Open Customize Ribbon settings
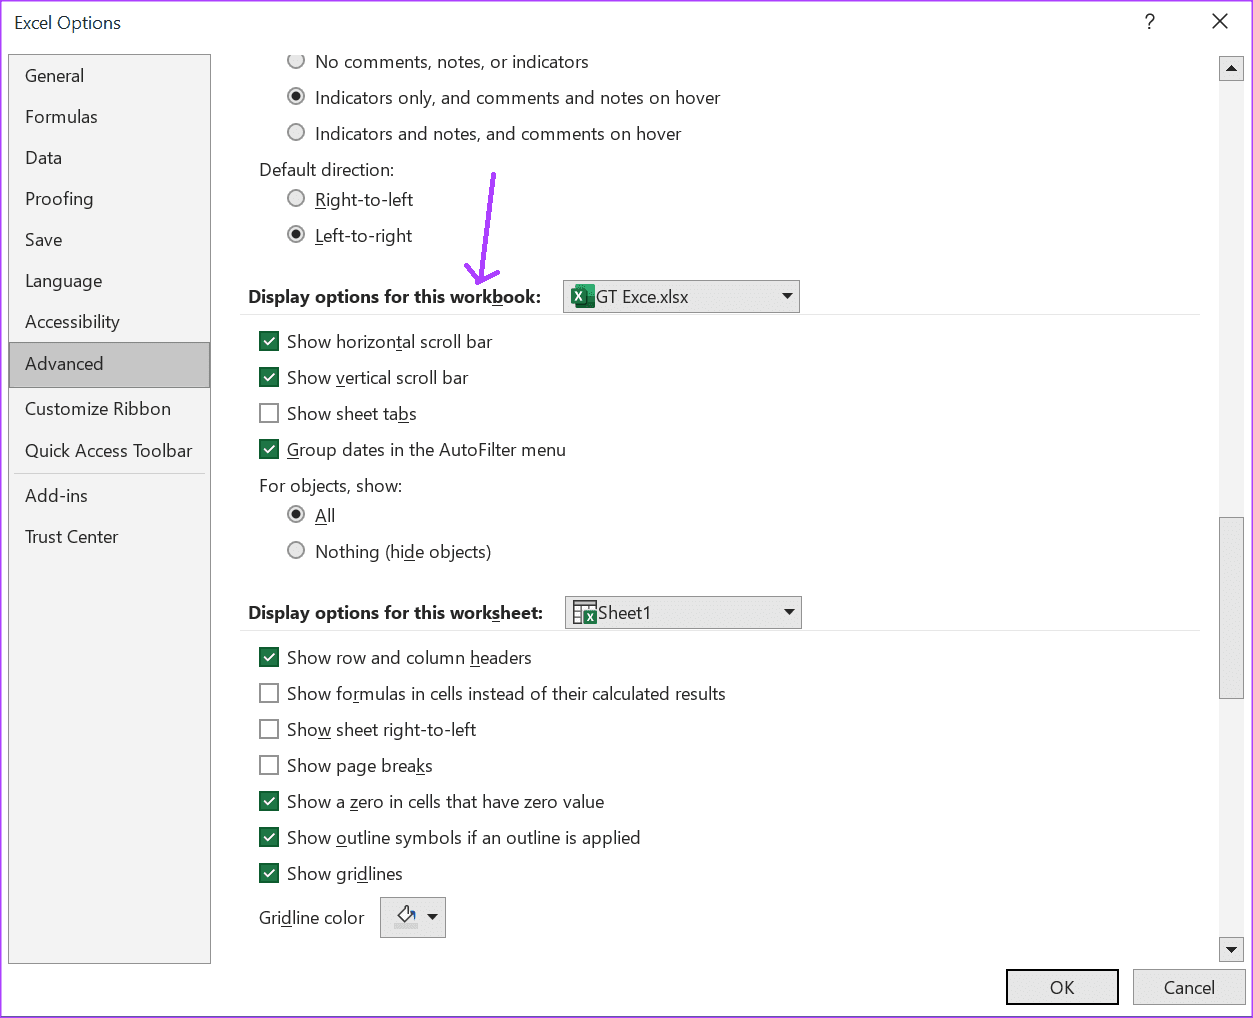The height and width of the screenshot is (1018, 1253). tap(109, 409)
